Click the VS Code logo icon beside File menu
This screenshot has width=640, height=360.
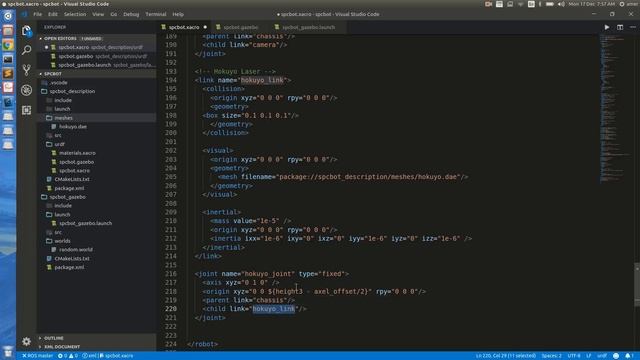pos(24,14)
